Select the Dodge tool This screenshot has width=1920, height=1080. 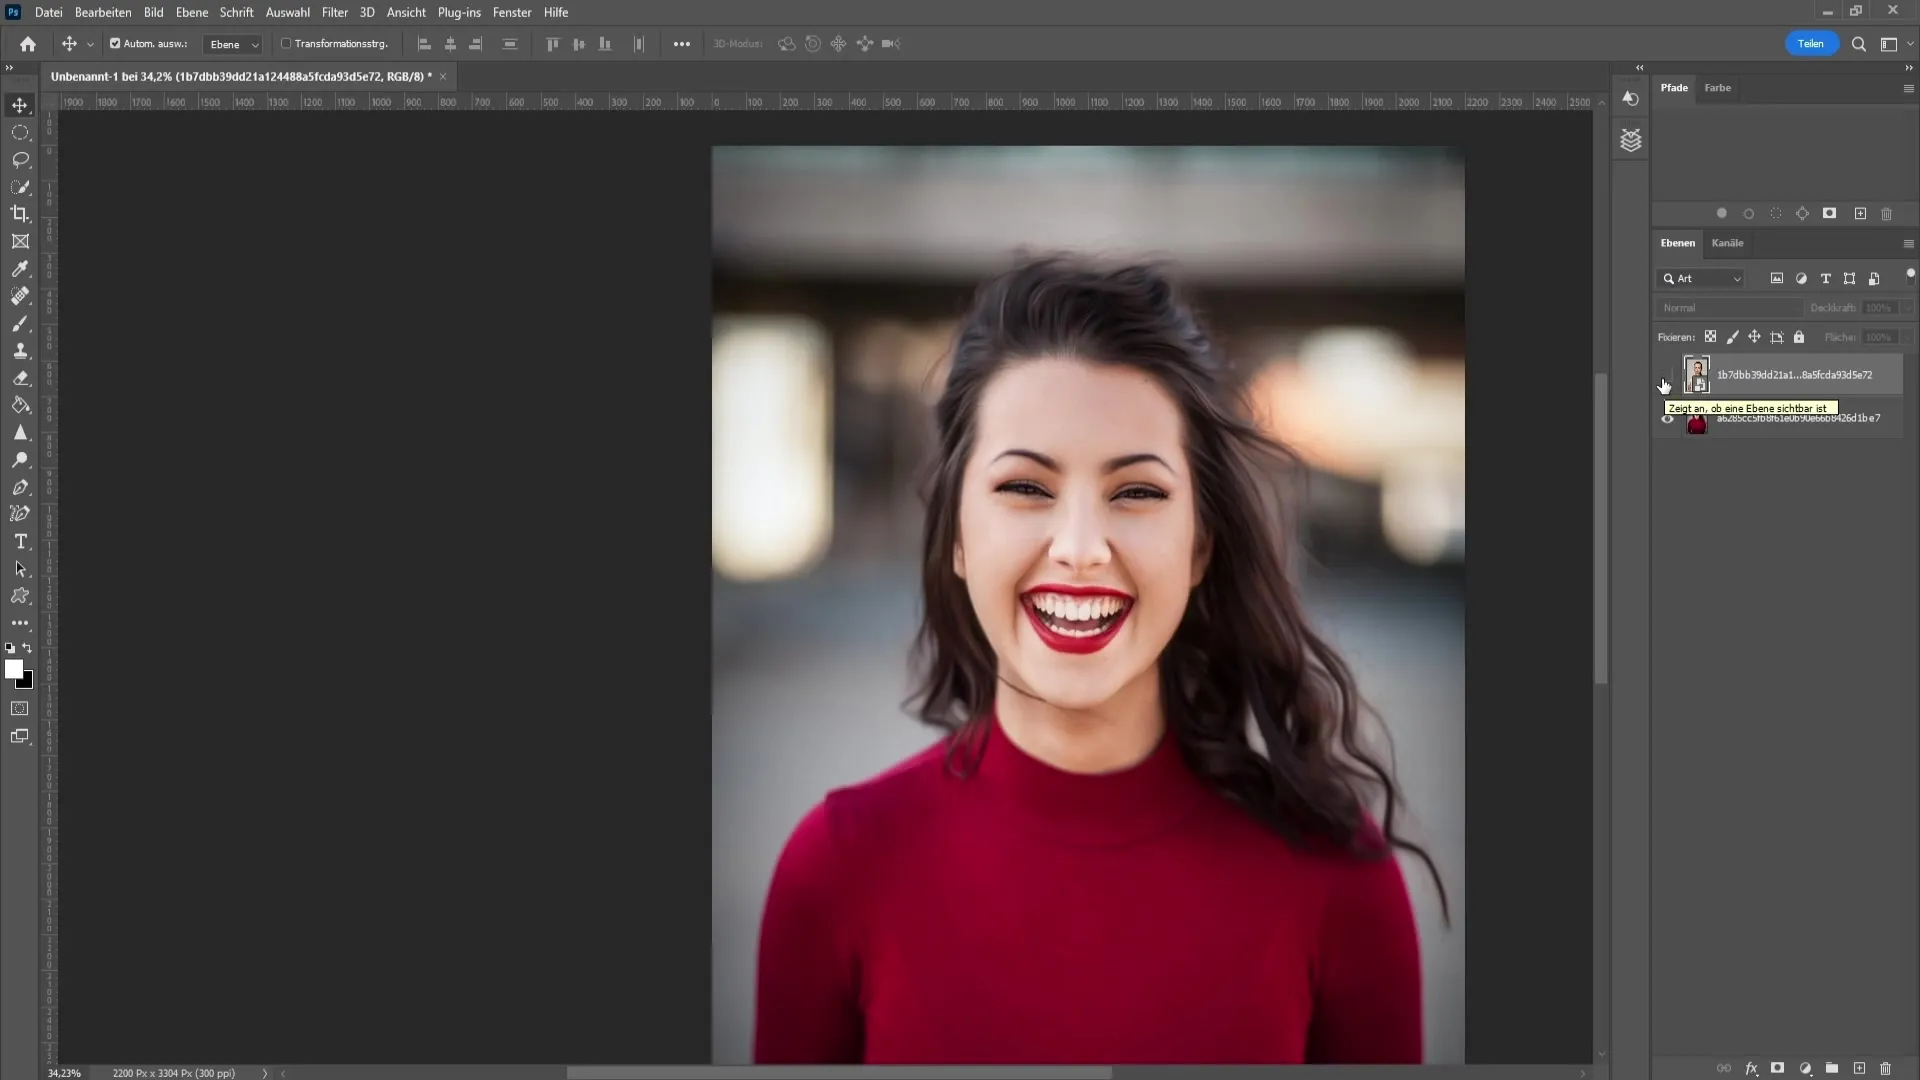click(x=20, y=460)
